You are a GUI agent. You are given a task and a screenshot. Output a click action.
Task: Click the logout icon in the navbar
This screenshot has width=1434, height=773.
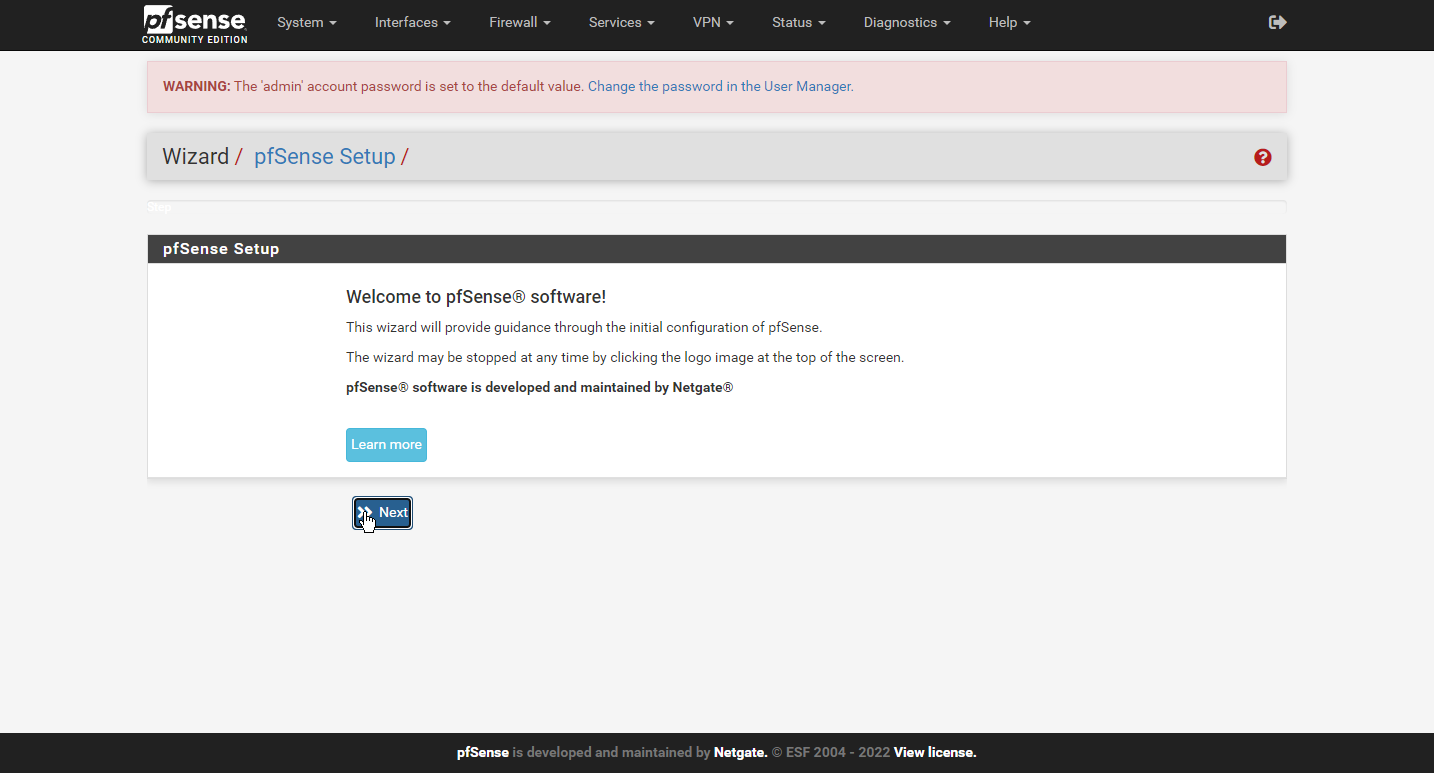(1277, 22)
